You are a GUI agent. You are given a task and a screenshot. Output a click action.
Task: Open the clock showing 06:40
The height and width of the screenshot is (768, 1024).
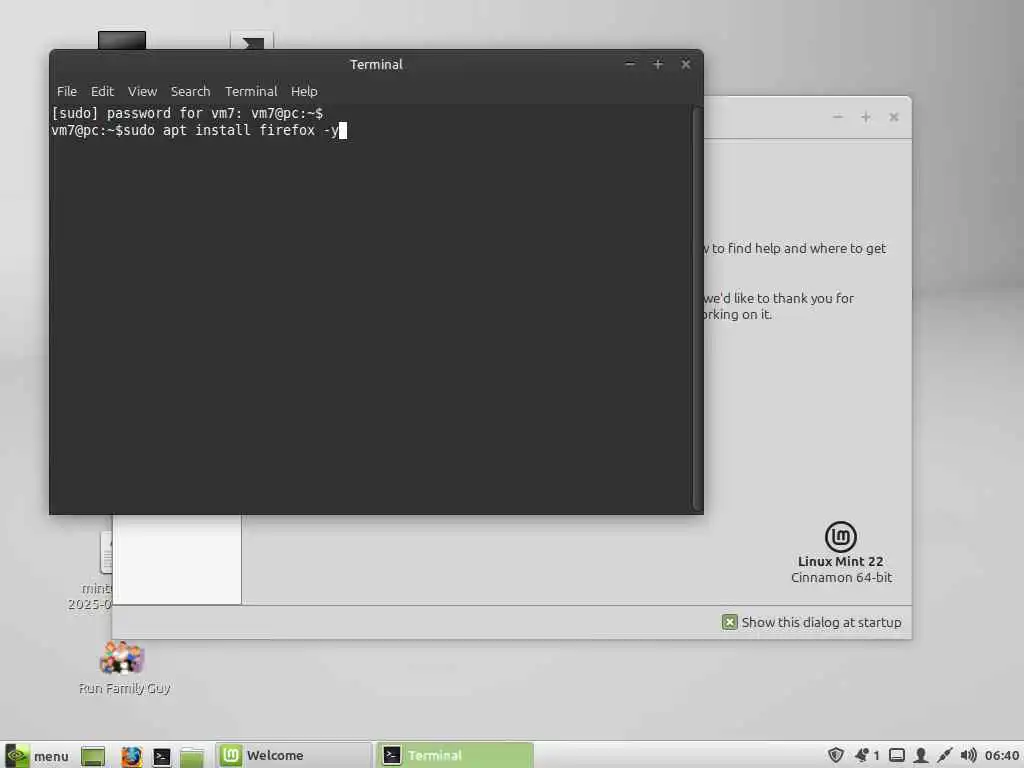point(1002,756)
